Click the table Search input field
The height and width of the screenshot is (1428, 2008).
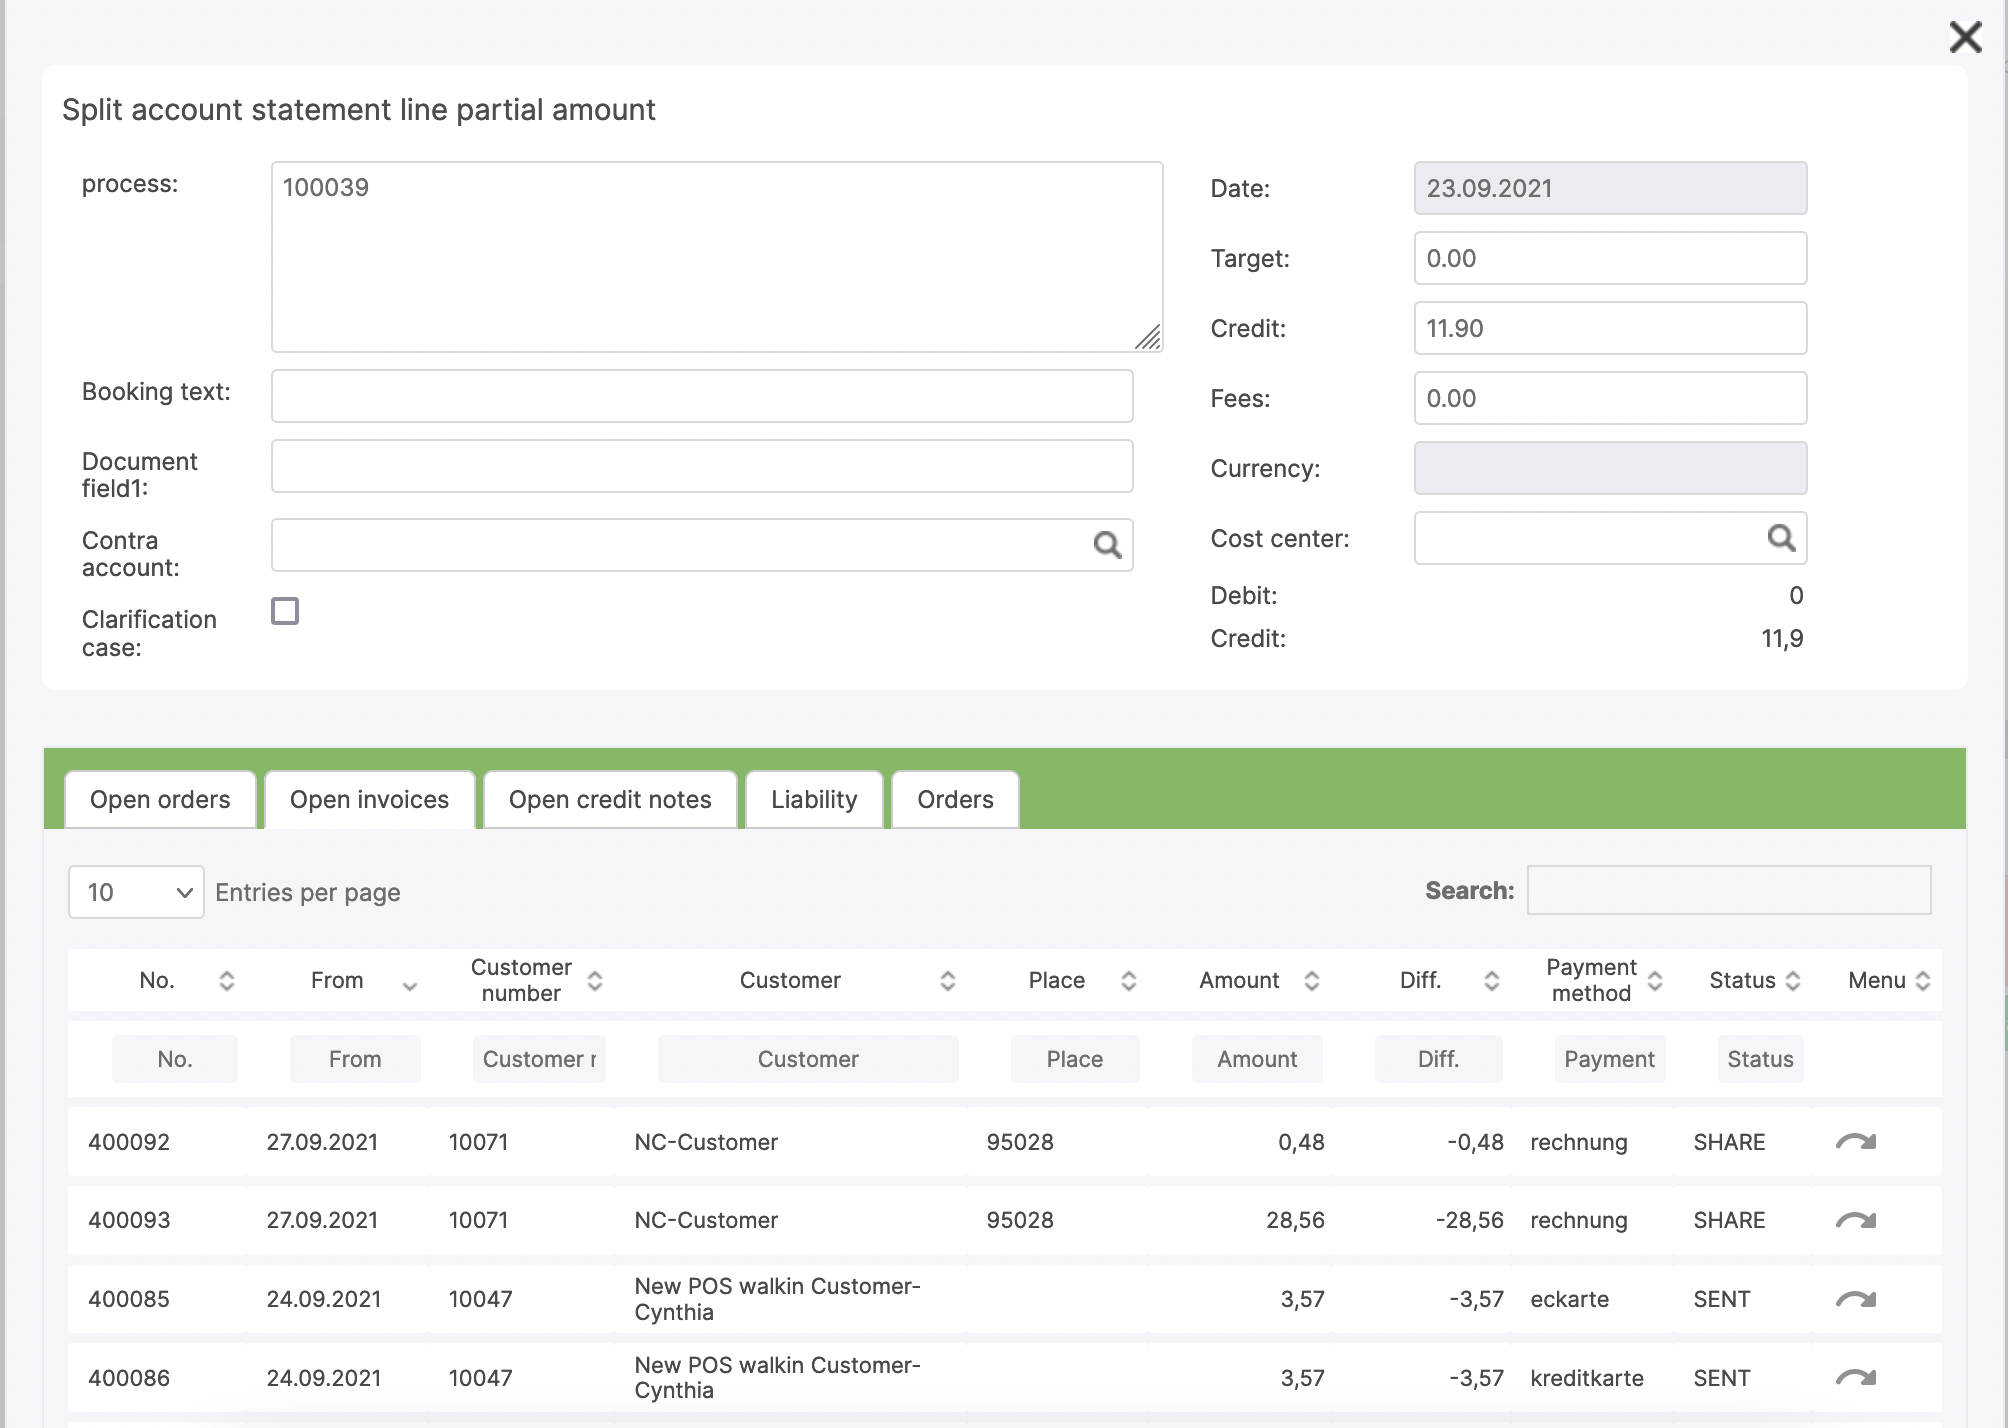(1728, 890)
